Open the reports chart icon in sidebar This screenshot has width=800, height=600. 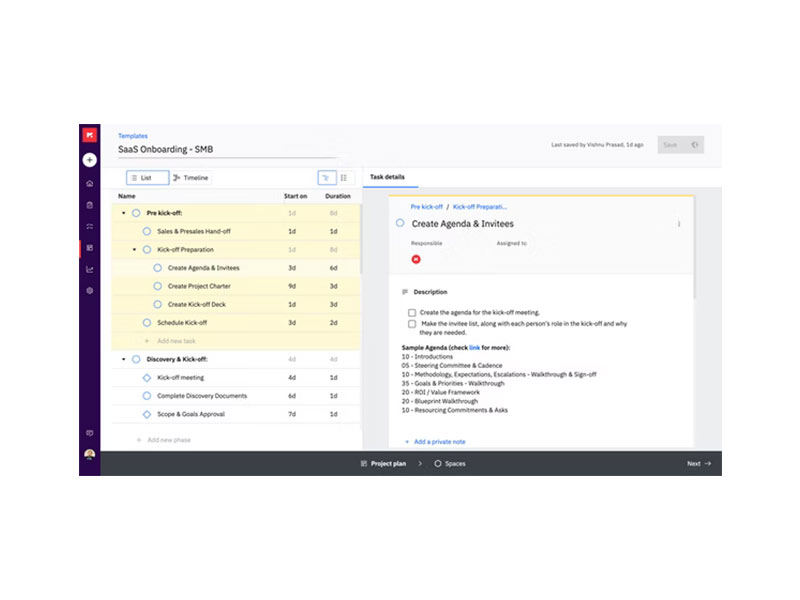(90, 269)
